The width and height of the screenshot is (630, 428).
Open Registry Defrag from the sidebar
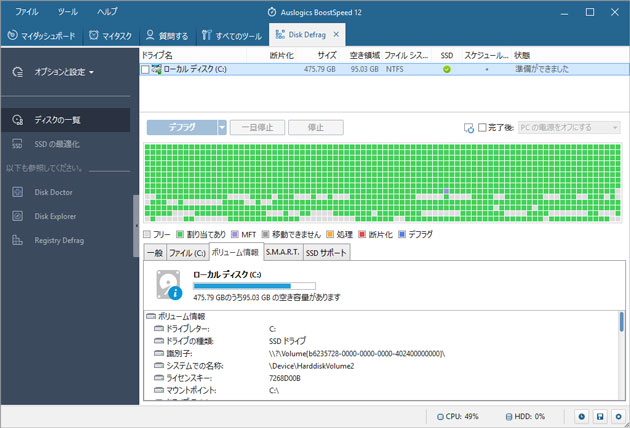point(60,239)
